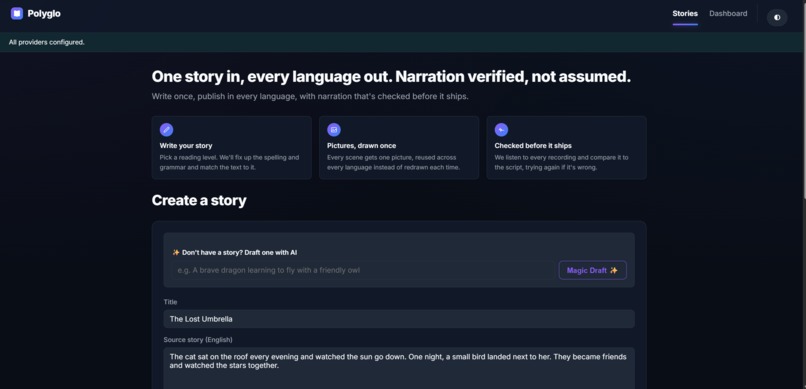The width and height of the screenshot is (806, 389).
Task: Click the Magic Draft button
Action: coord(592,270)
